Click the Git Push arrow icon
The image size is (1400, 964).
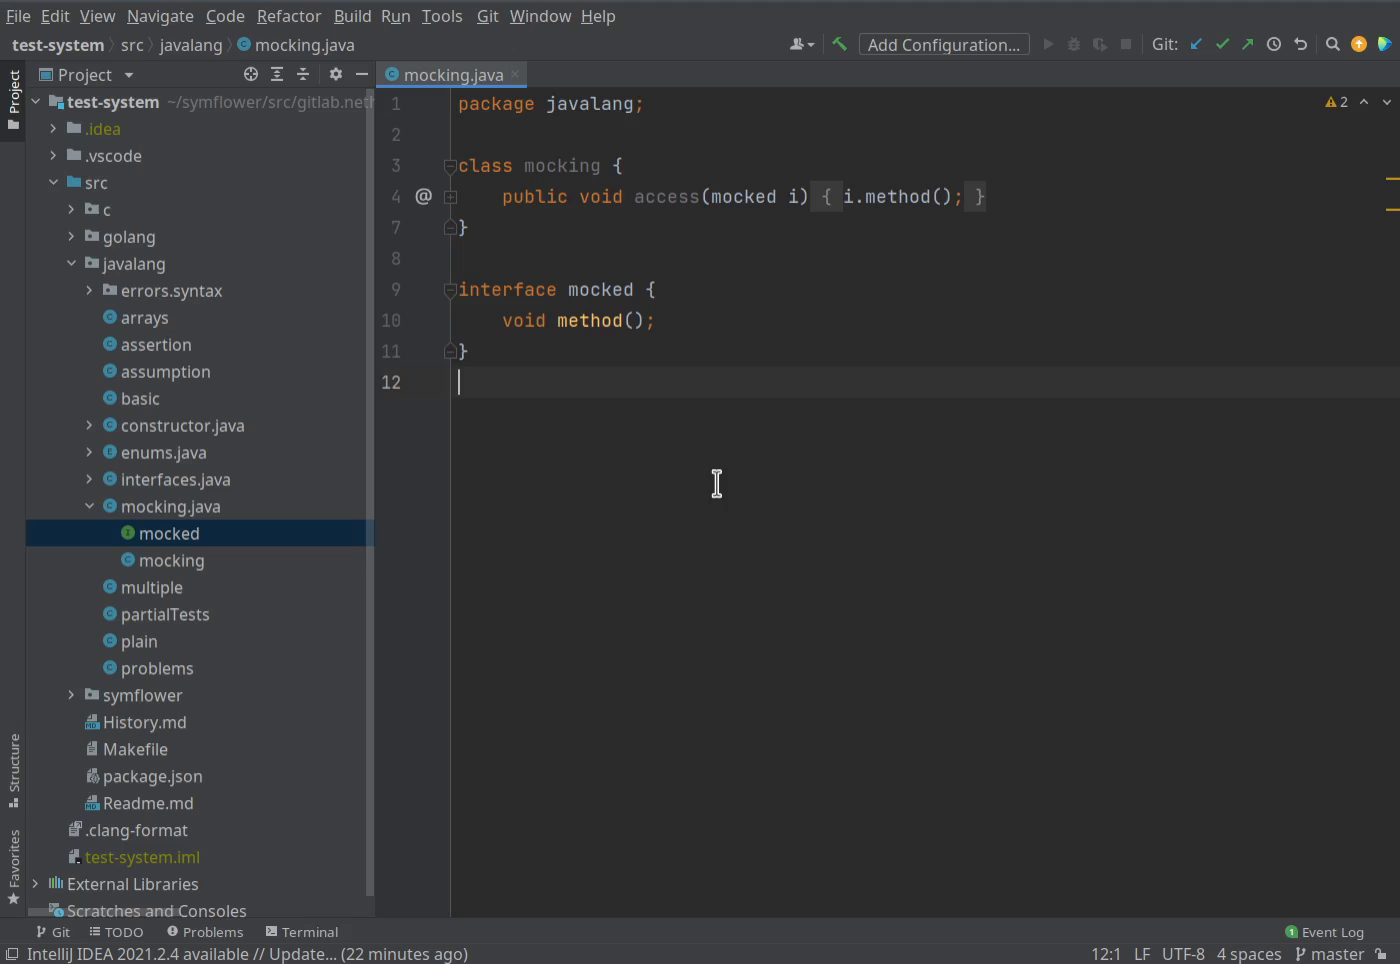(x=1248, y=44)
